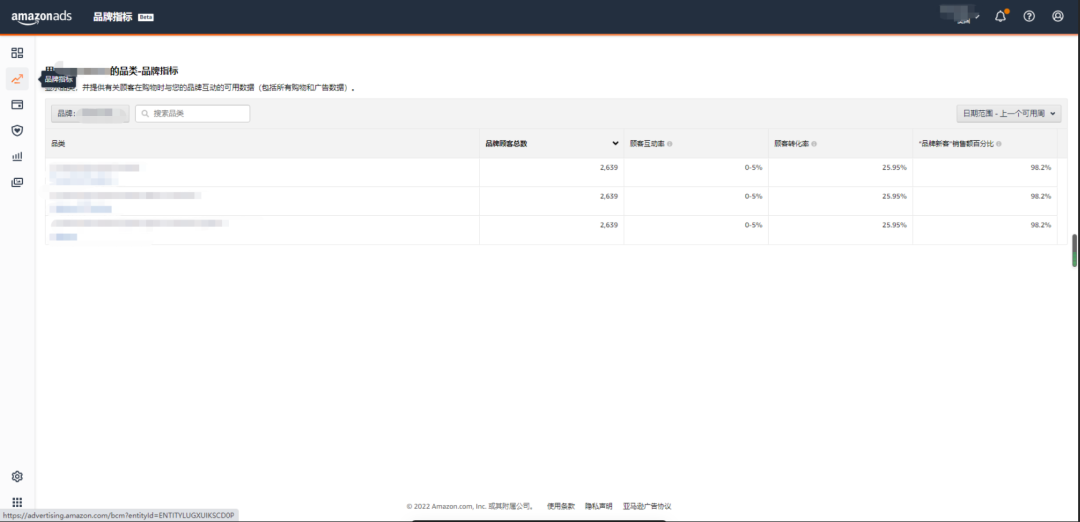Click the search magnifier in 搜索品类 box

(145, 114)
